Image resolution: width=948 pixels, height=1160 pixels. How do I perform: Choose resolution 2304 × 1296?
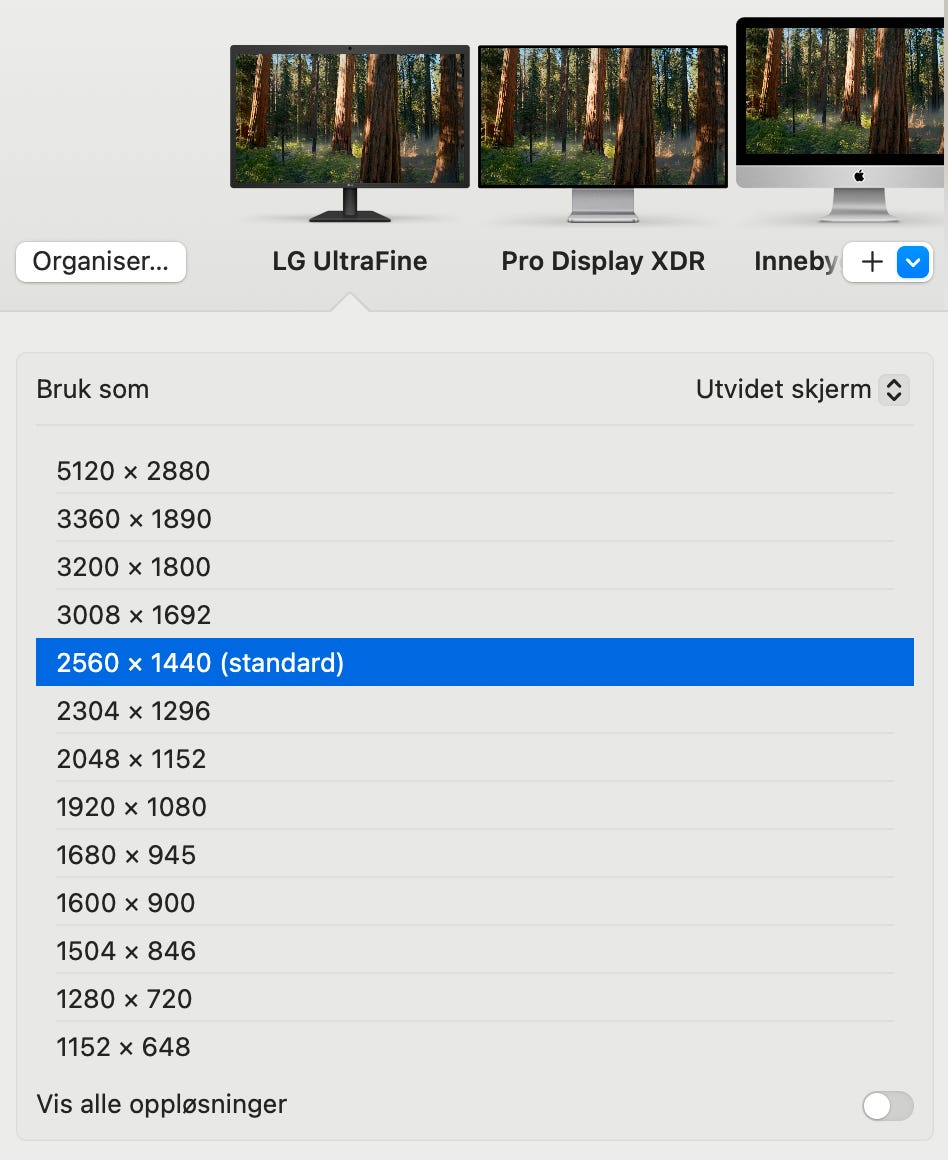coord(474,710)
